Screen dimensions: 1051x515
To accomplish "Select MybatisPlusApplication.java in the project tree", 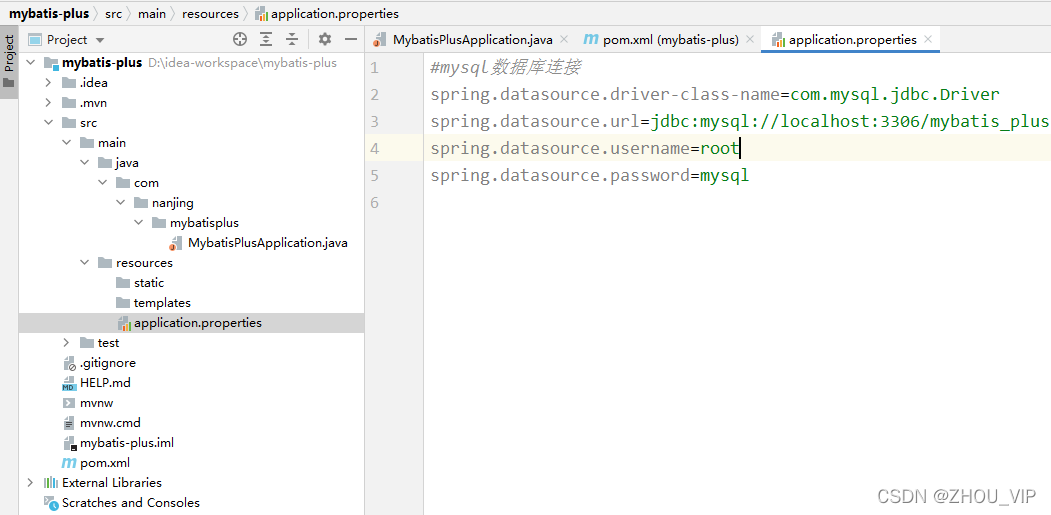I will click(267, 243).
